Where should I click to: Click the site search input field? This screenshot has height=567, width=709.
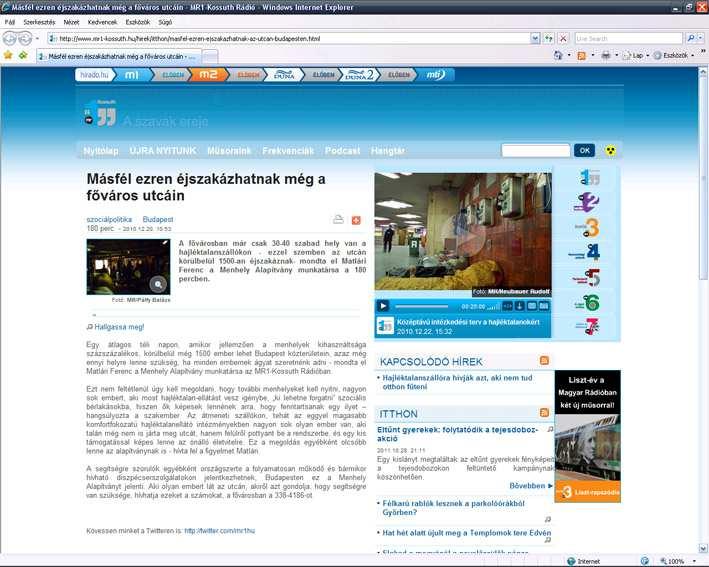pos(535,150)
